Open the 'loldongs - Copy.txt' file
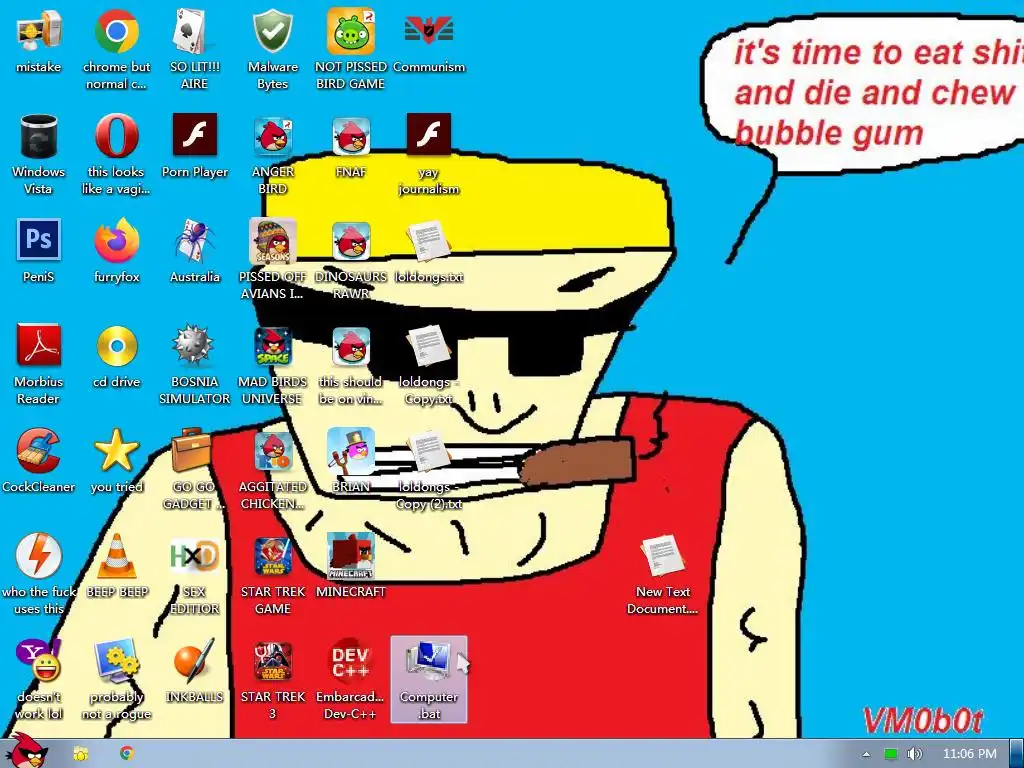The image size is (1024, 768). [429, 364]
